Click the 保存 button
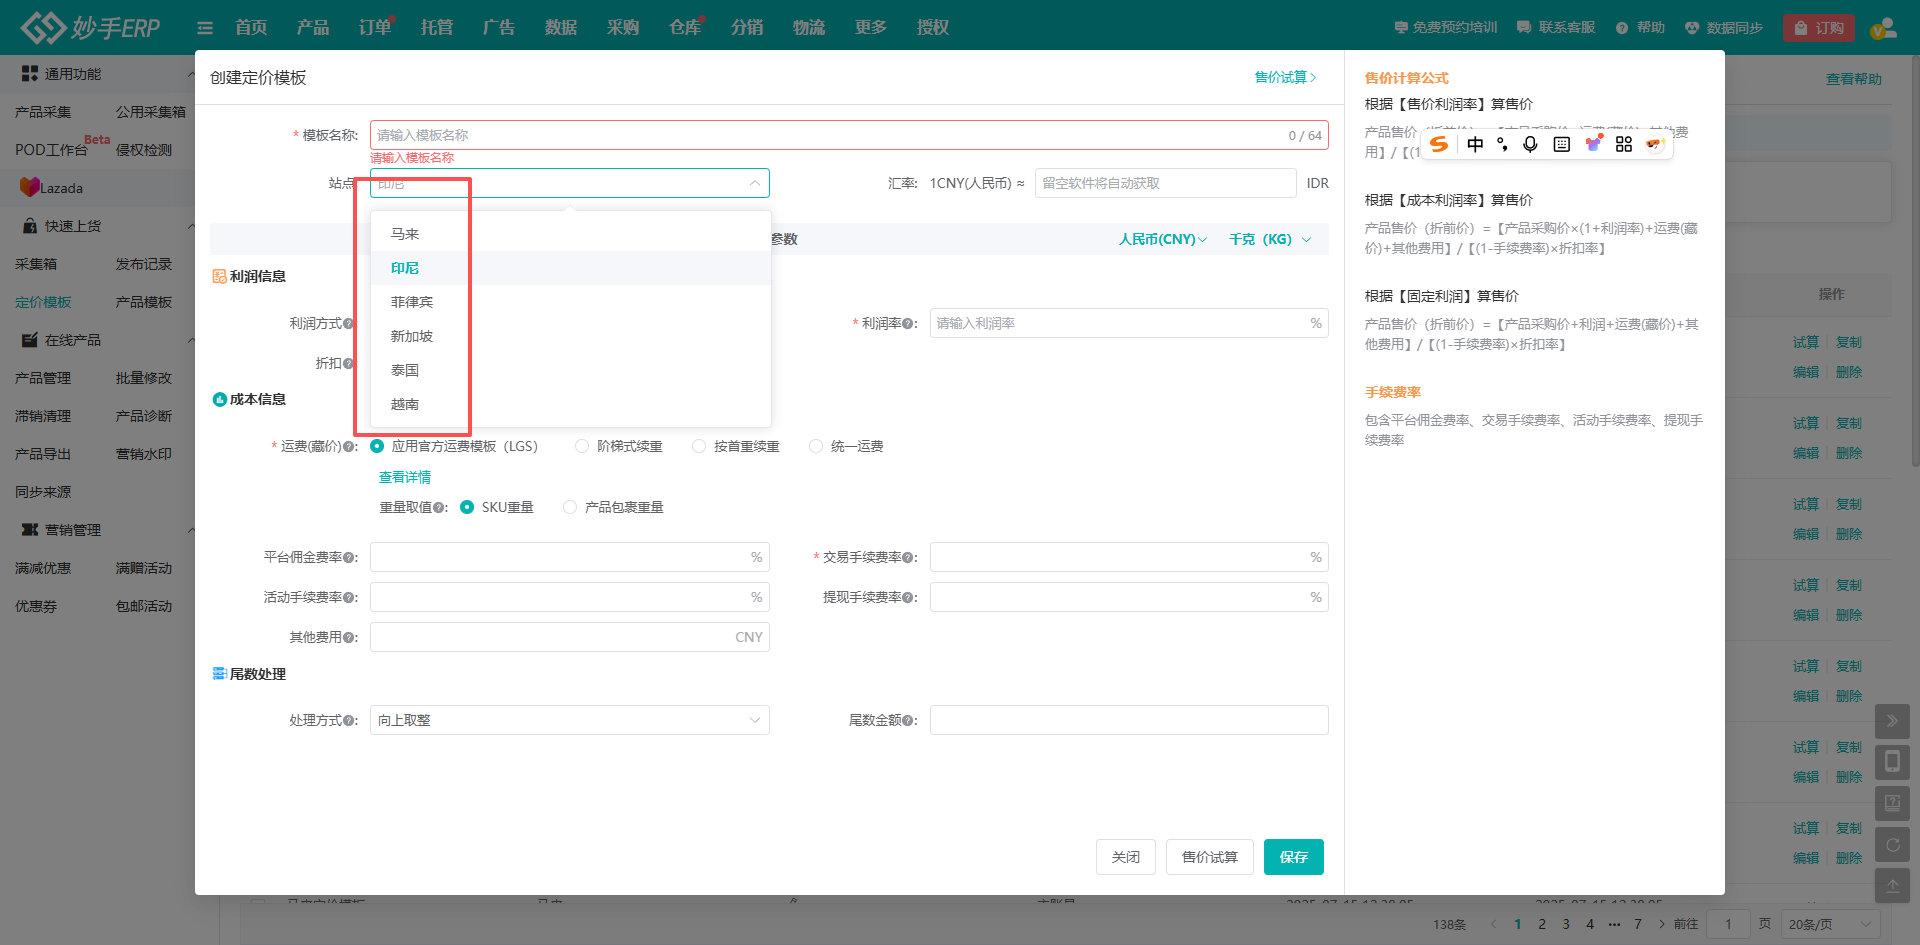 click(x=1293, y=857)
